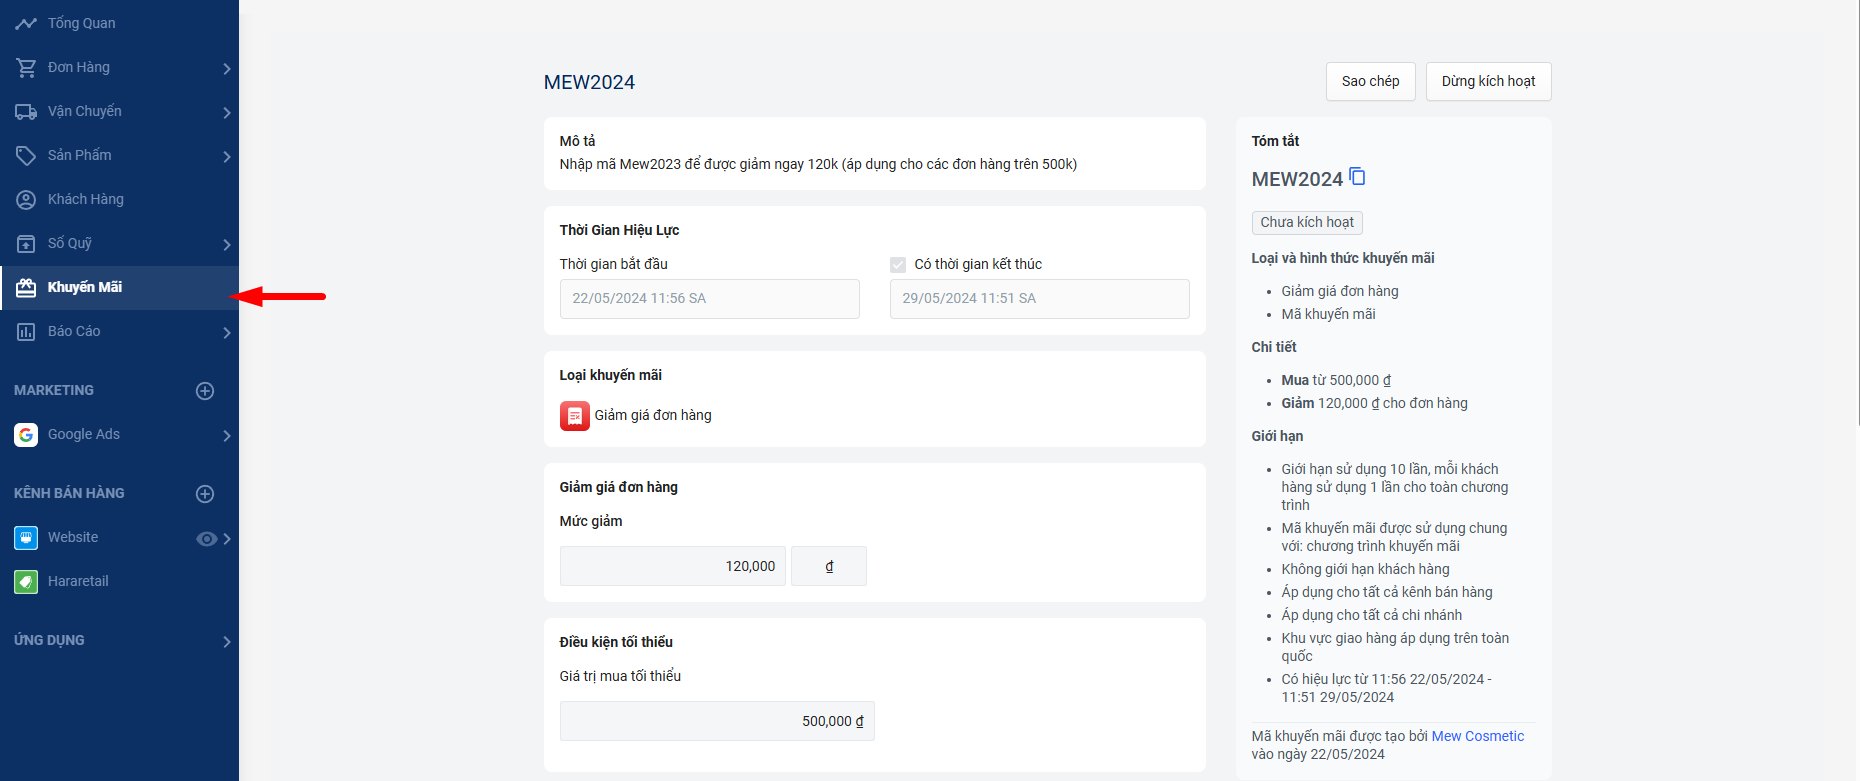Image resolution: width=1860 pixels, height=781 pixels.
Task: Toggle the Có thời gian kết thúc checkbox
Action: tap(898, 265)
